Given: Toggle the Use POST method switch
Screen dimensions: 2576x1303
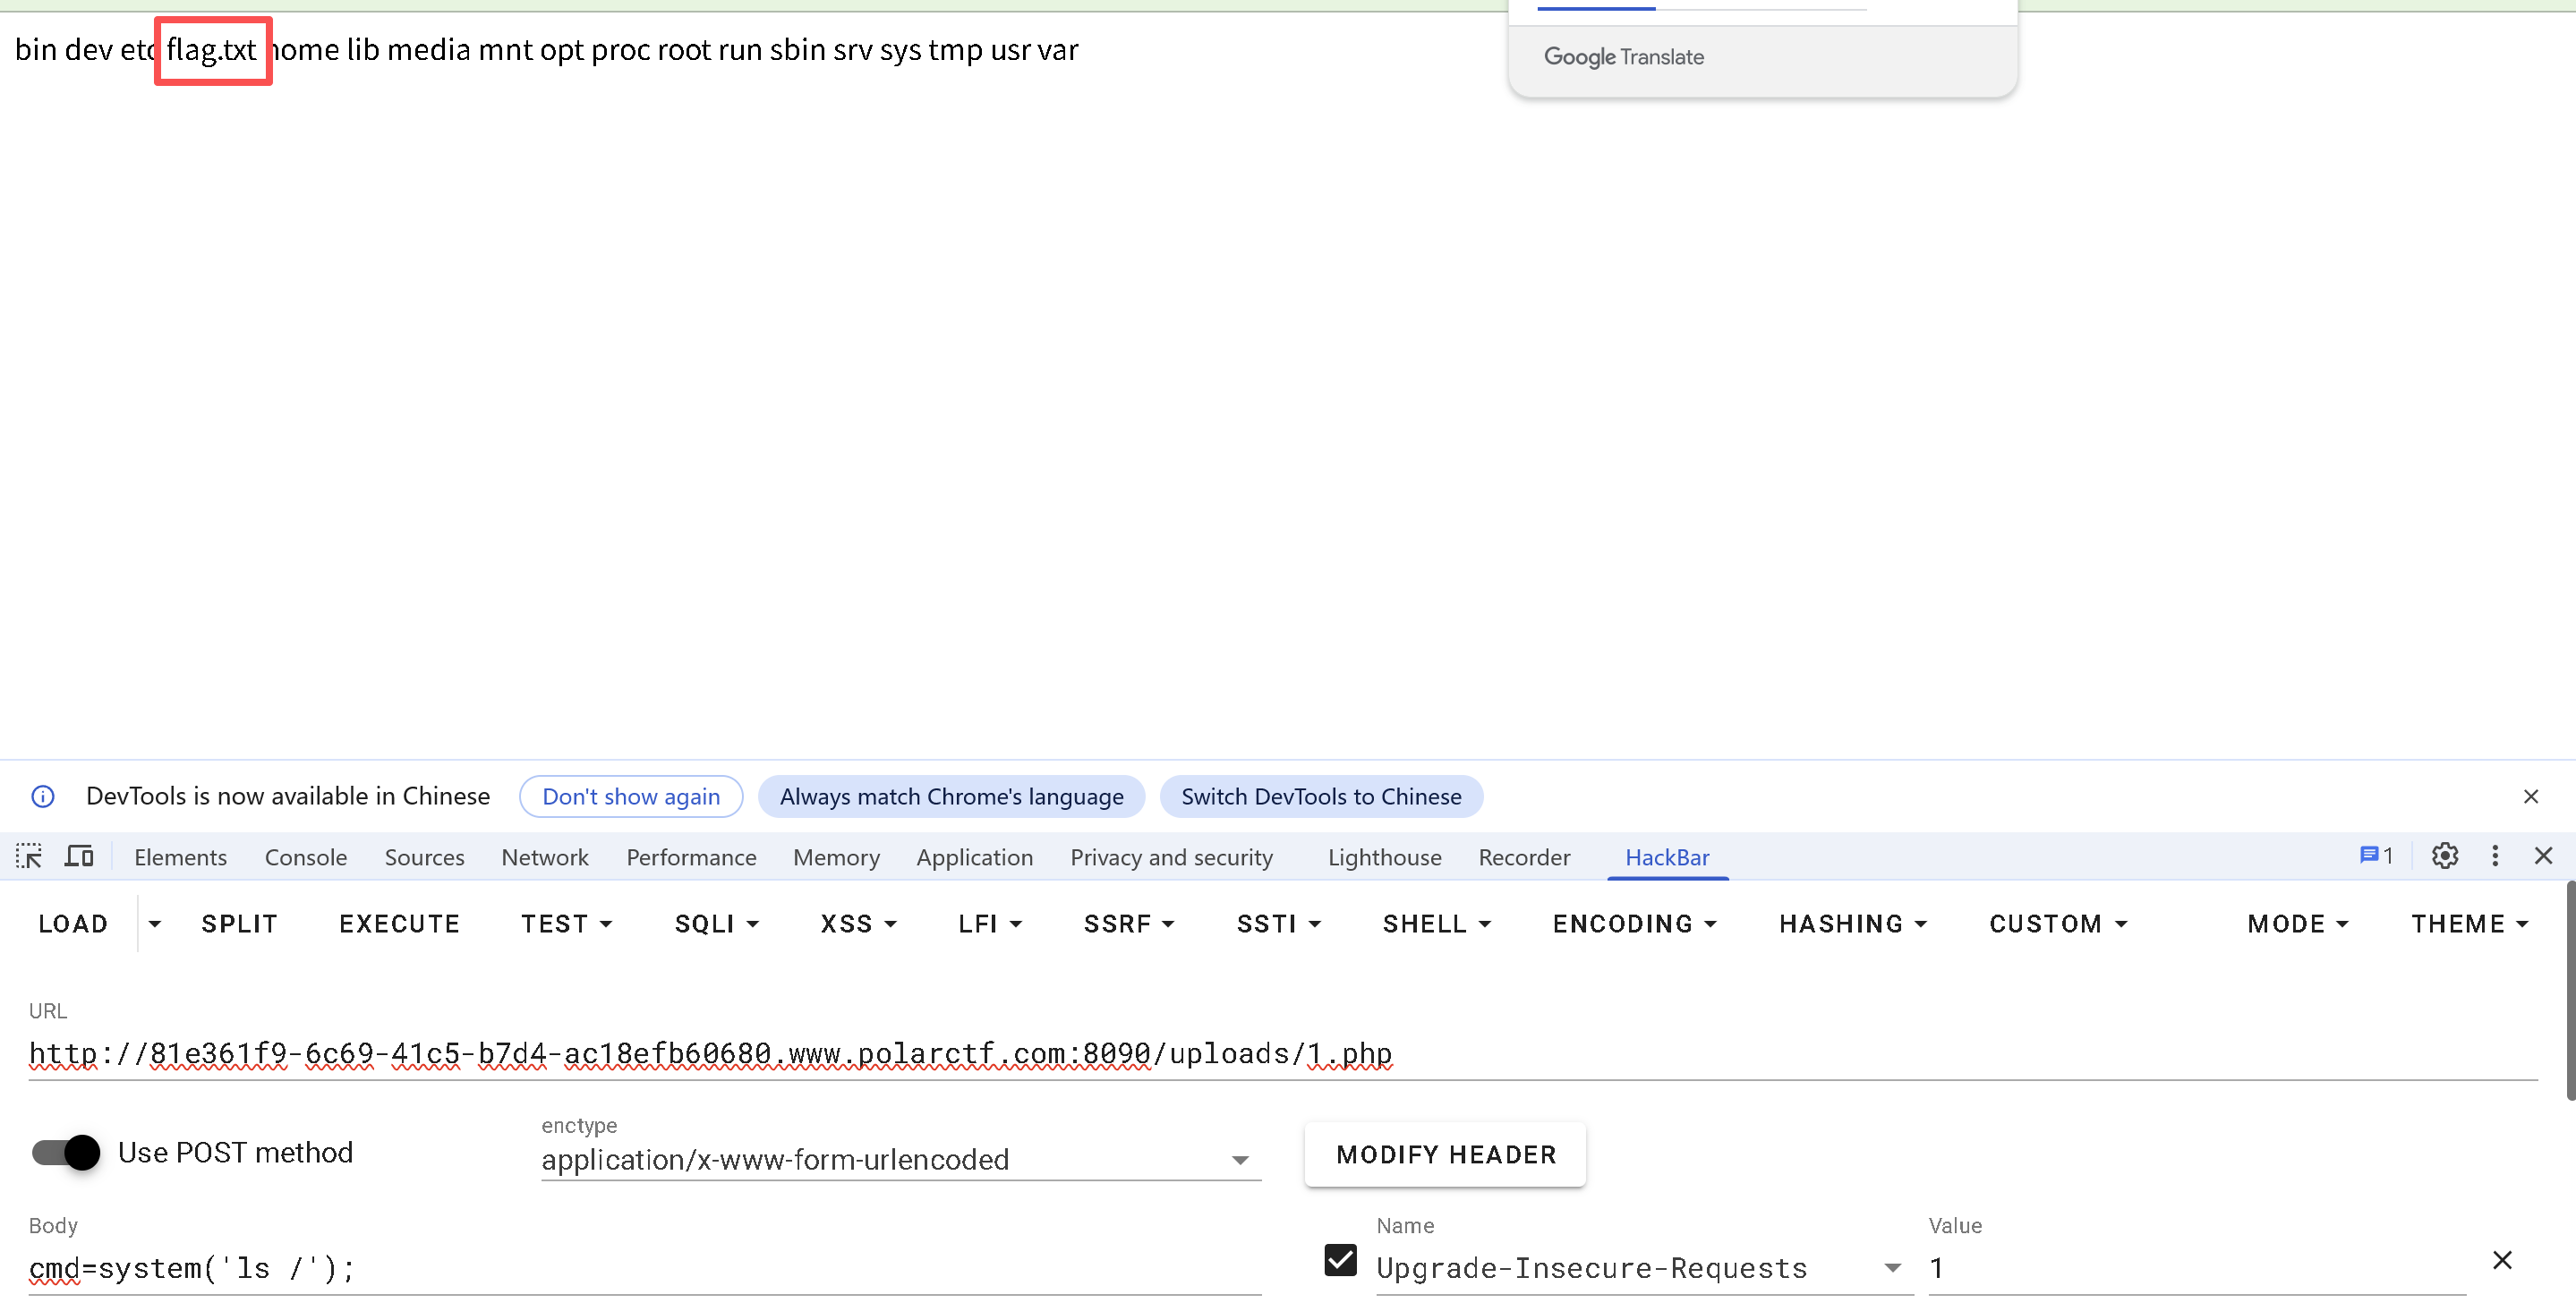Looking at the screenshot, I should [66, 1152].
